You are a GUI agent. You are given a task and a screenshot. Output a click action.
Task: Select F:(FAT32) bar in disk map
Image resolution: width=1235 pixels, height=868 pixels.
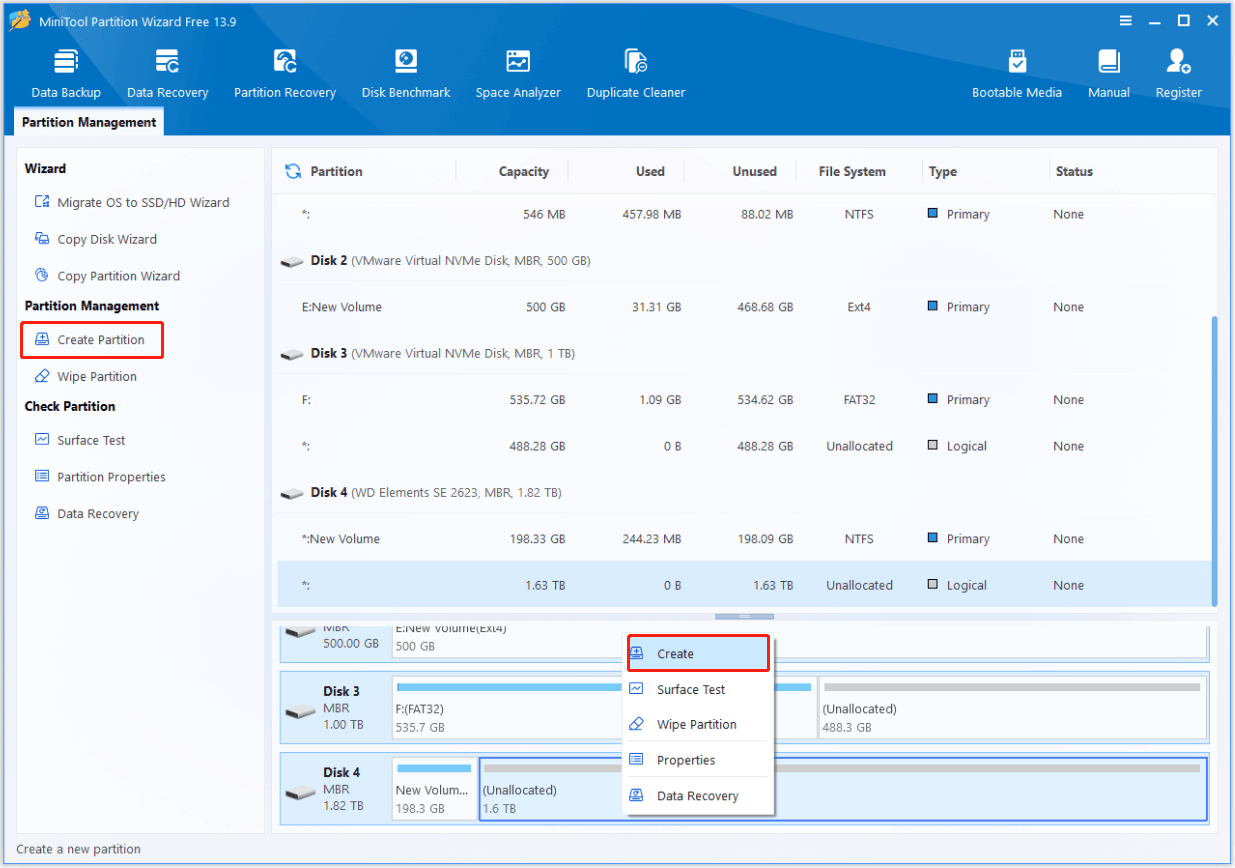(603, 707)
